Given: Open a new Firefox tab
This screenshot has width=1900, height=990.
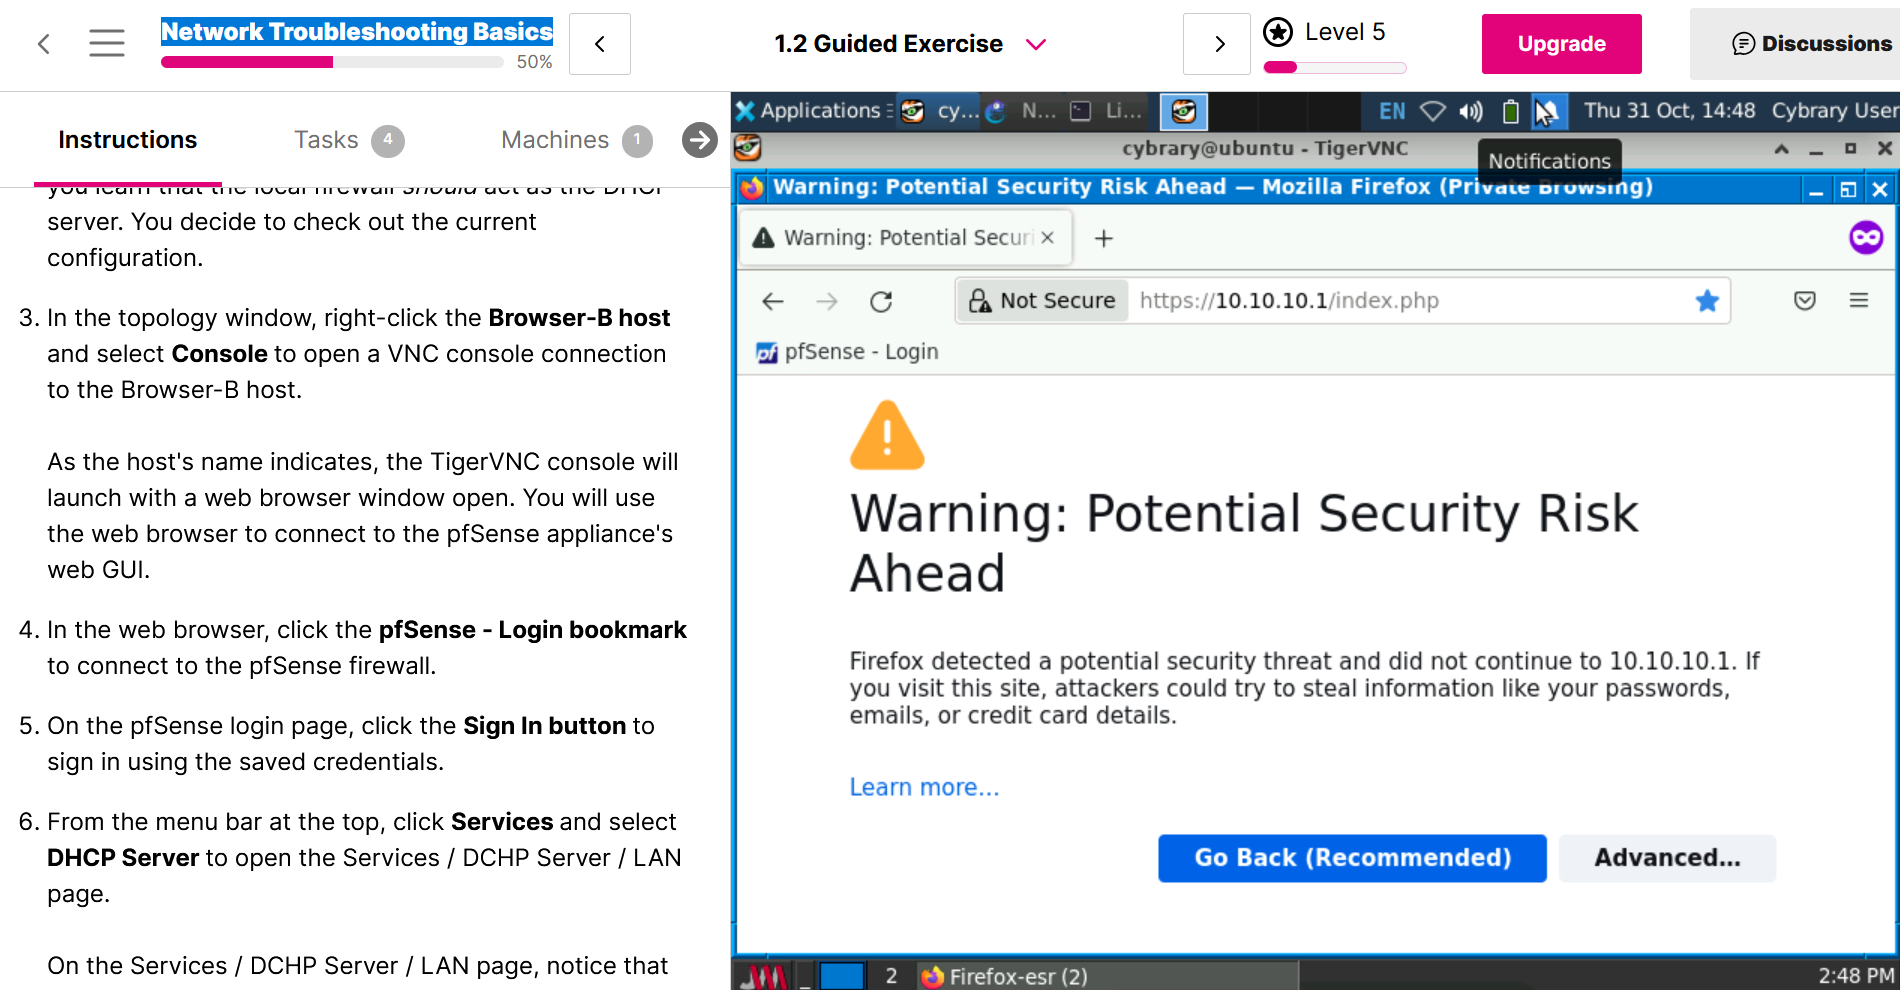Looking at the screenshot, I should (1104, 238).
